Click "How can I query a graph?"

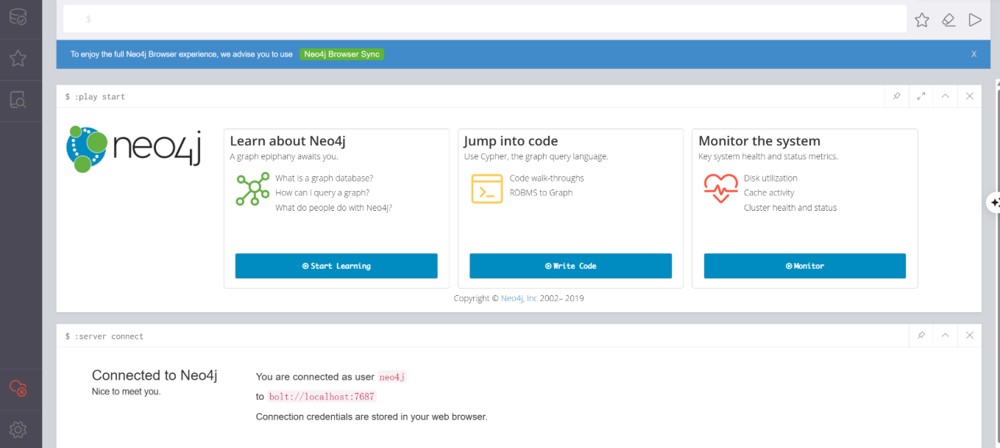pyautogui.click(x=323, y=193)
